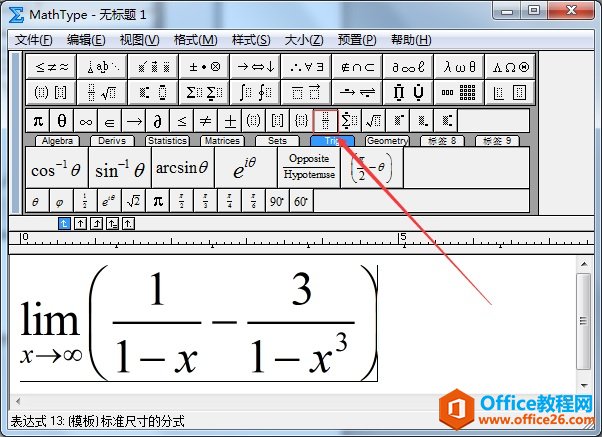Switch to the Matrices tab
This screenshot has height=437, width=602.
(x=222, y=141)
